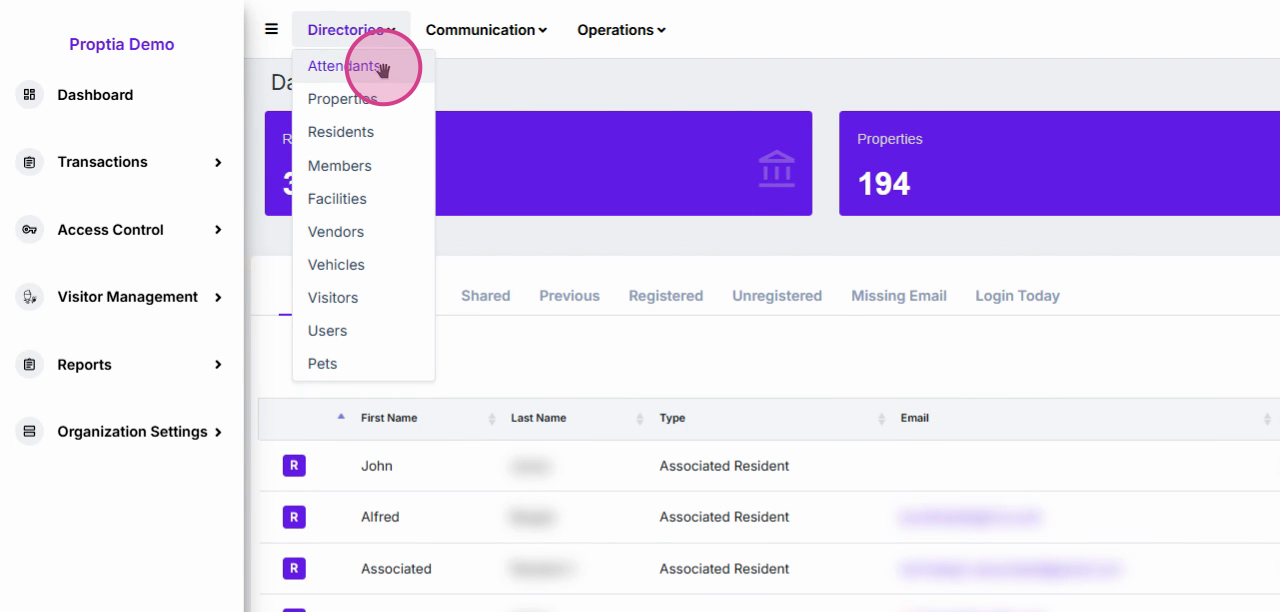Image resolution: width=1280 pixels, height=612 pixels.
Task: Collapse the Directories dropdown menu
Action: tap(351, 30)
